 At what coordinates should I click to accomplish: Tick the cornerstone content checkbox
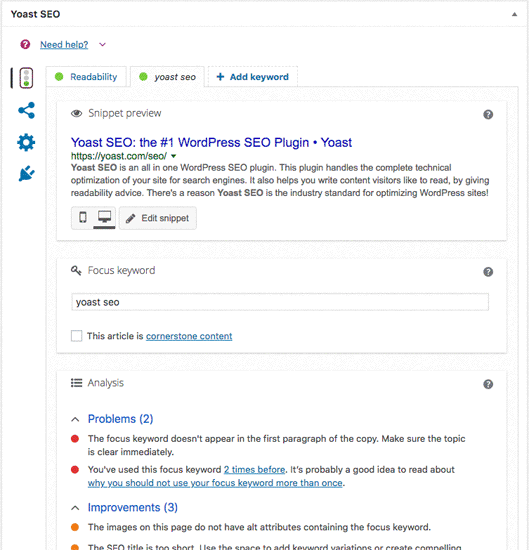[x=76, y=336]
